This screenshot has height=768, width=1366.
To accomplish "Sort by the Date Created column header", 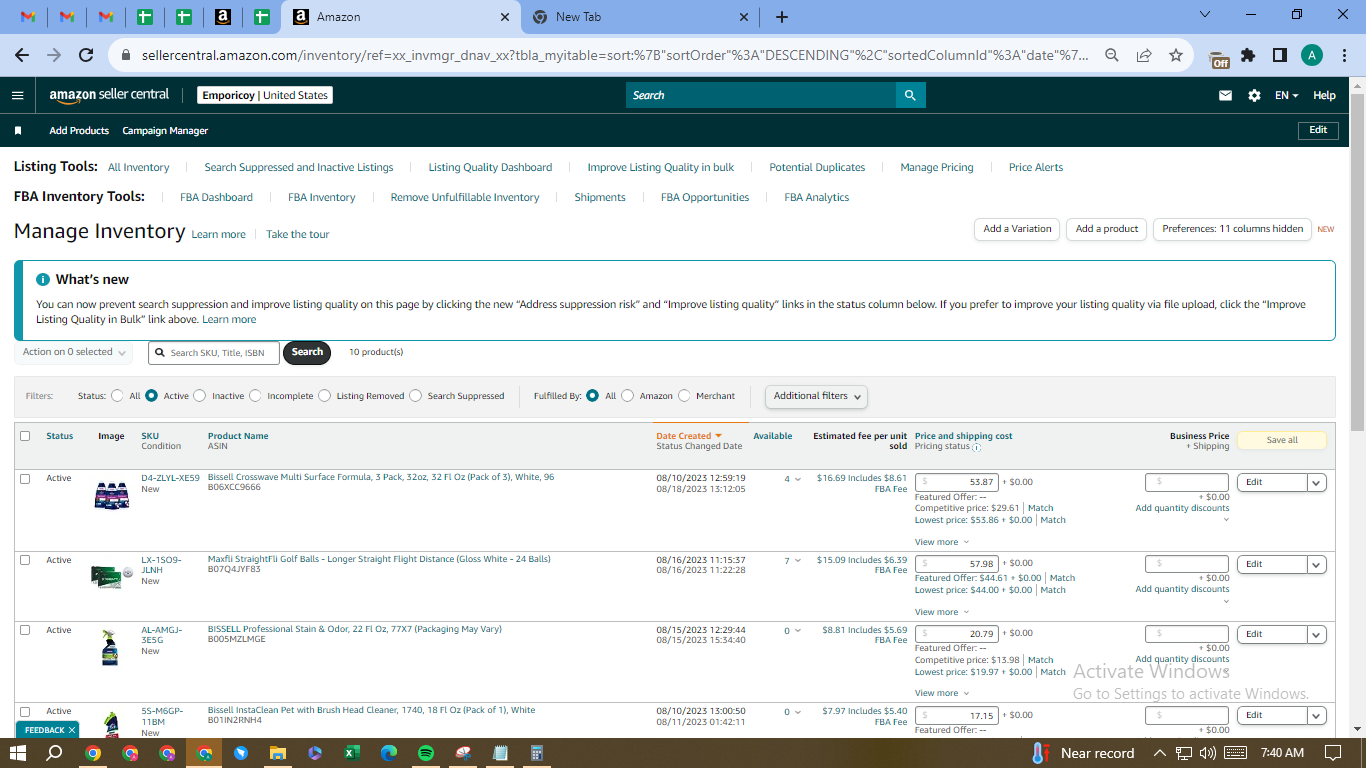I will [x=688, y=436].
